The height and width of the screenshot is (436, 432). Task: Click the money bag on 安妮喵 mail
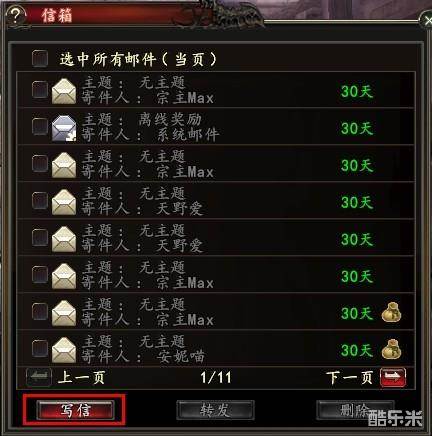tap(391, 349)
